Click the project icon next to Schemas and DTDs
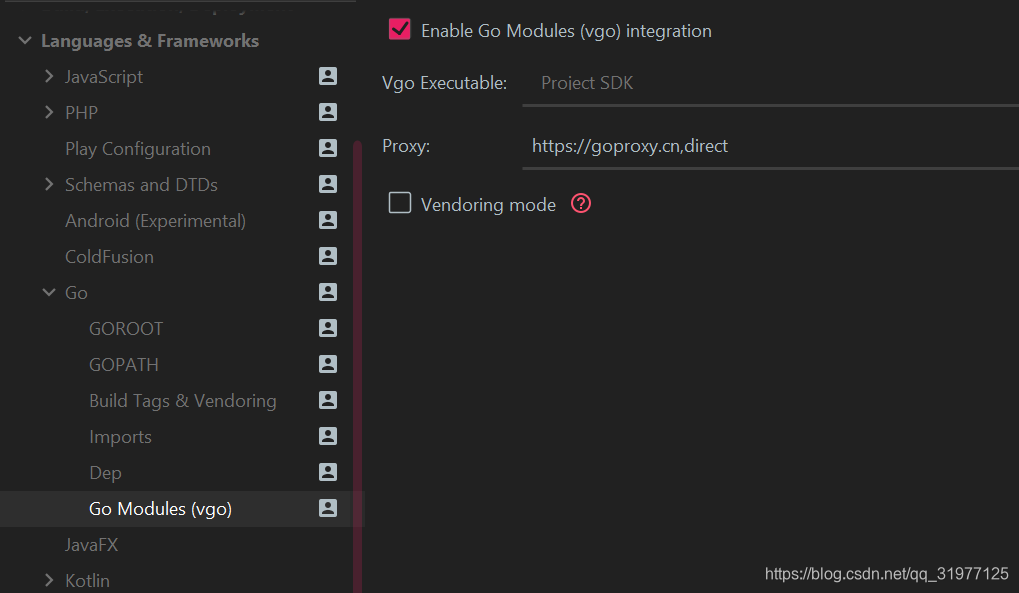This screenshot has width=1019, height=593. click(x=328, y=184)
